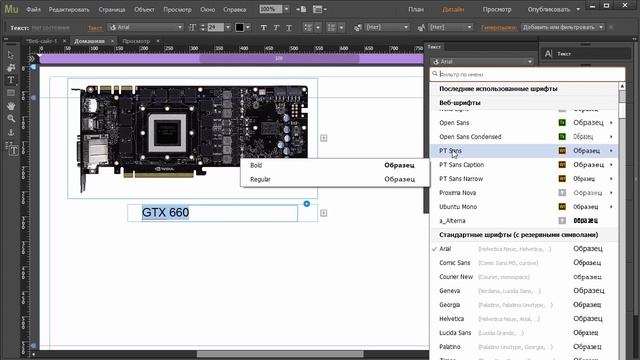The height and width of the screenshot is (360, 640).
Task: Expand Ubuntu Mono submenu arrow
Action: pos(611,207)
